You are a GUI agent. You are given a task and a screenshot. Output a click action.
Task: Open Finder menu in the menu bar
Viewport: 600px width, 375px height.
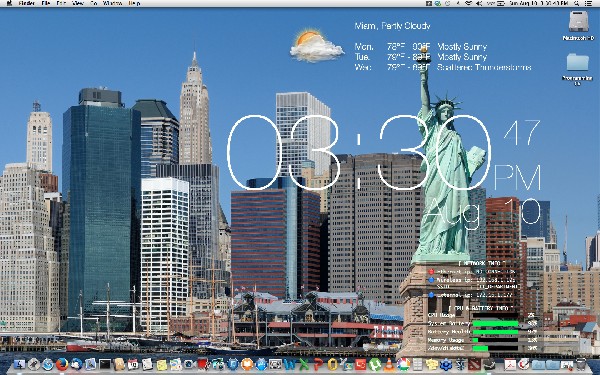click(26, 3)
